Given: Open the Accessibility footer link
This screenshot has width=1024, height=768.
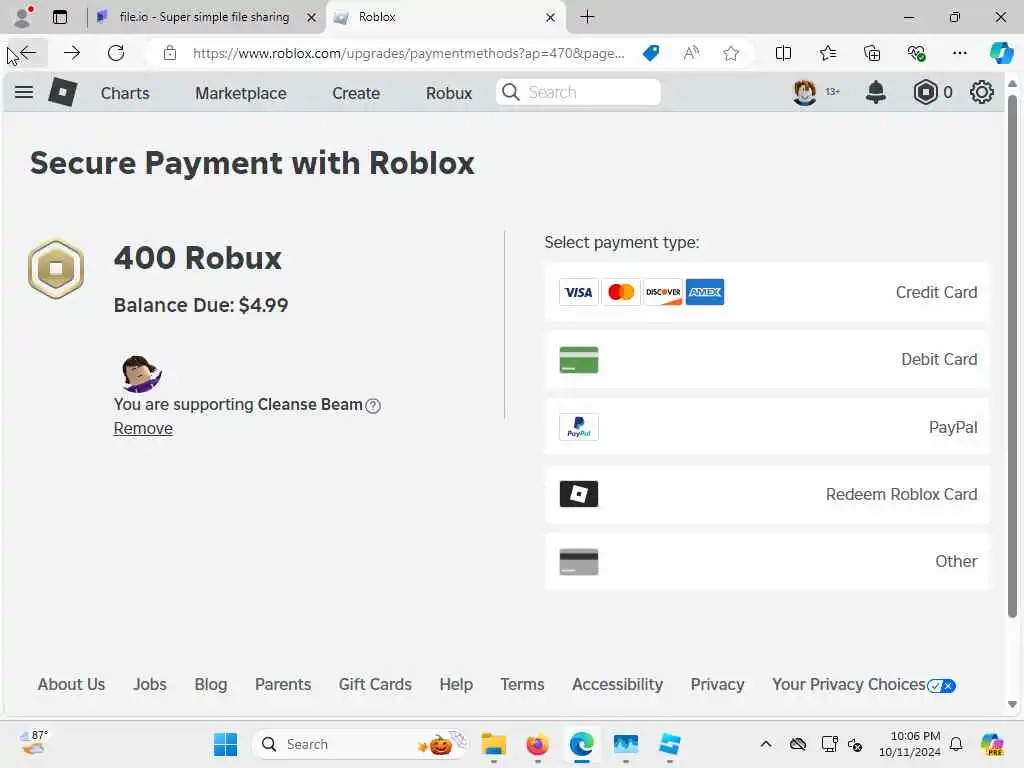Looking at the screenshot, I should coord(617,684).
